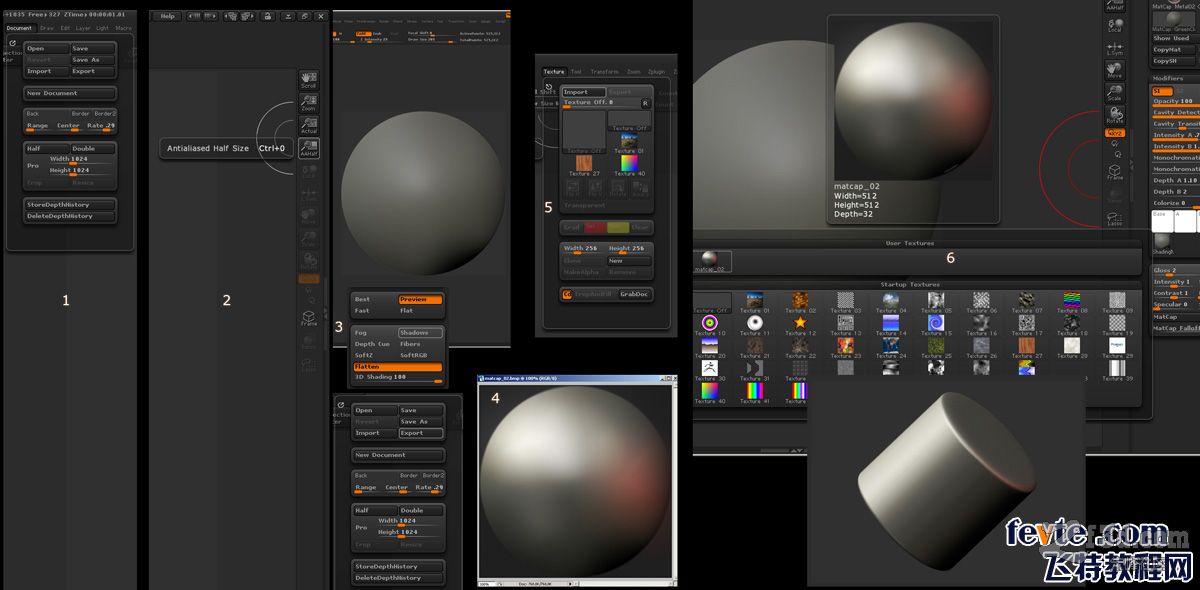Pick Texture 27 wood in the Texture palette

pyautogui.click(x=583, y=164)
